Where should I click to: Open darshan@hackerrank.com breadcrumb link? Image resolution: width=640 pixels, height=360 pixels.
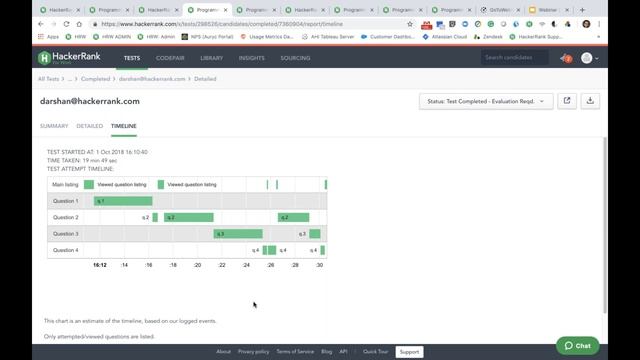coord(152,79)
